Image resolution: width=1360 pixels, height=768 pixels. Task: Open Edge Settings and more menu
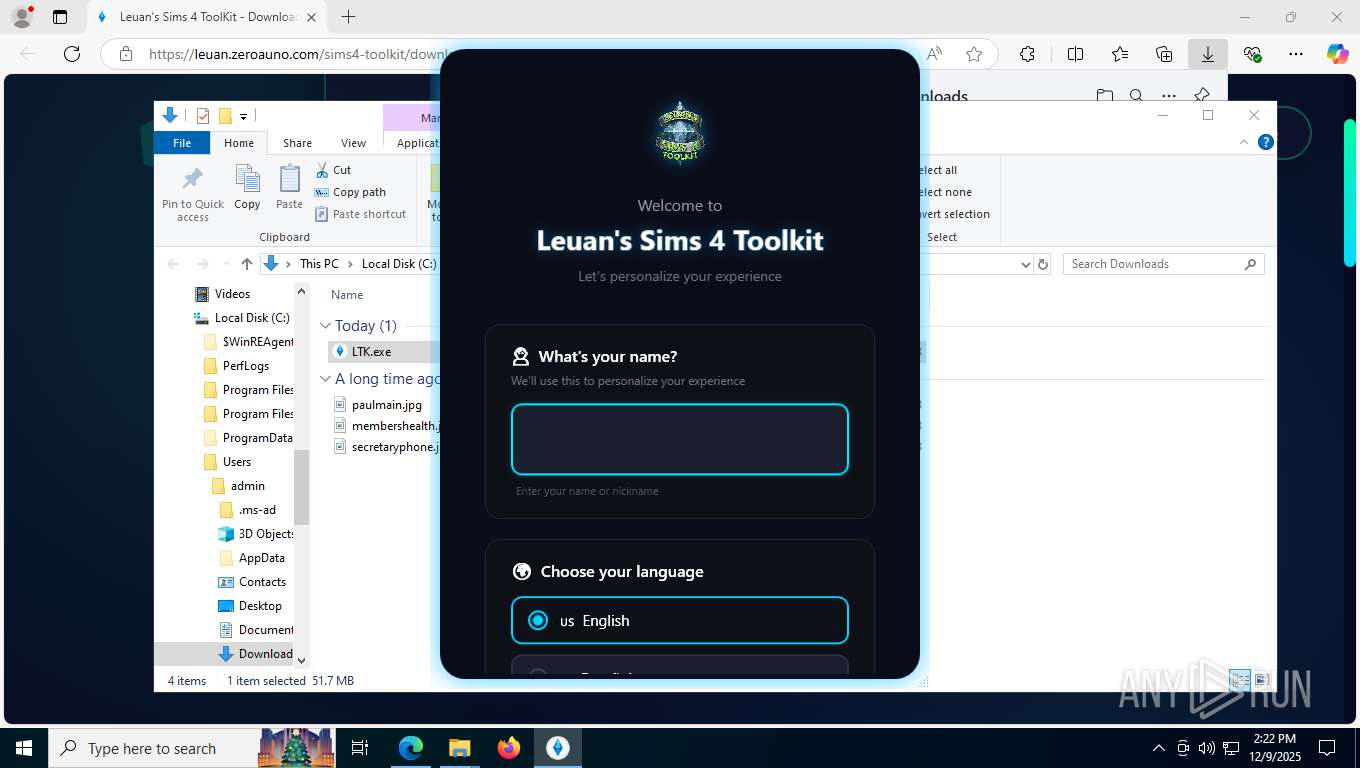click(1296, 54)
